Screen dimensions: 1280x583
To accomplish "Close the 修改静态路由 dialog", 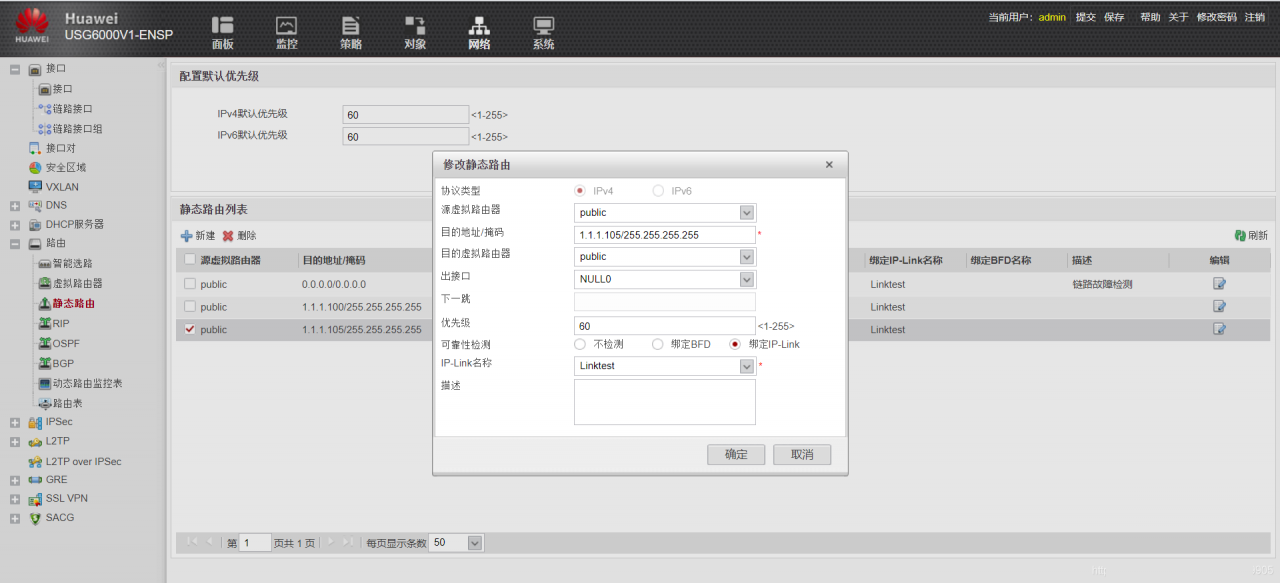I will (829, 164).
